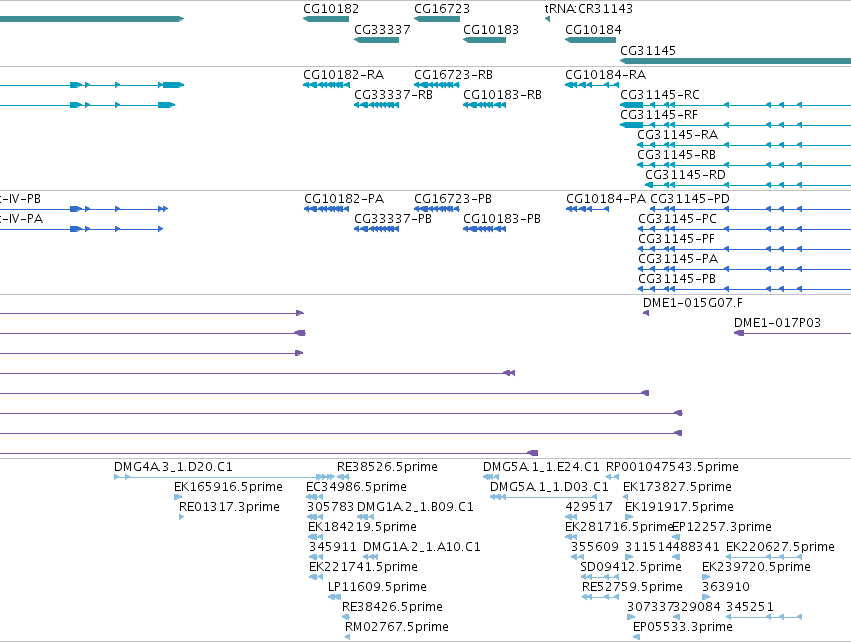Select the EK221741.5prime EST label
Screen dimensions: 851x642
click(x=363, y=567)
